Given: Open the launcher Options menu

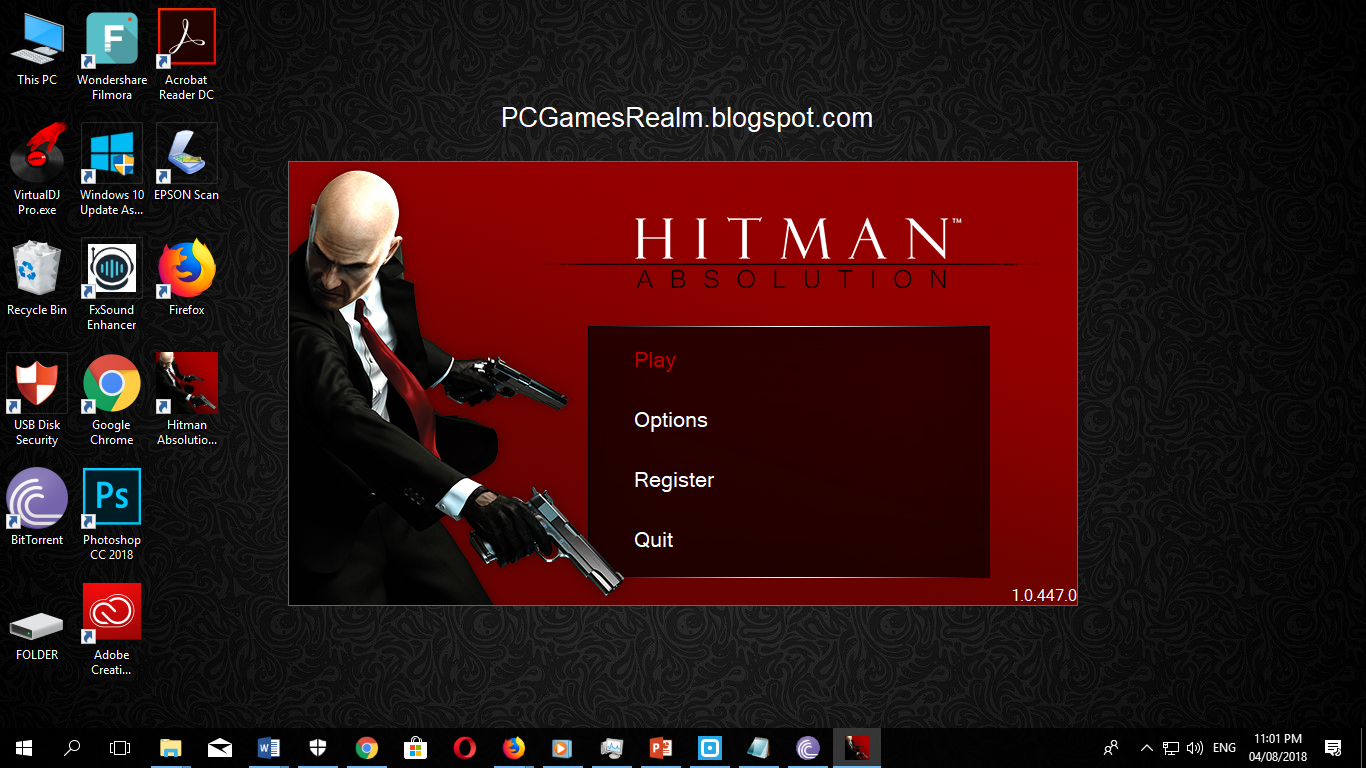Looking at the screenshot, I should coord(670,420).
